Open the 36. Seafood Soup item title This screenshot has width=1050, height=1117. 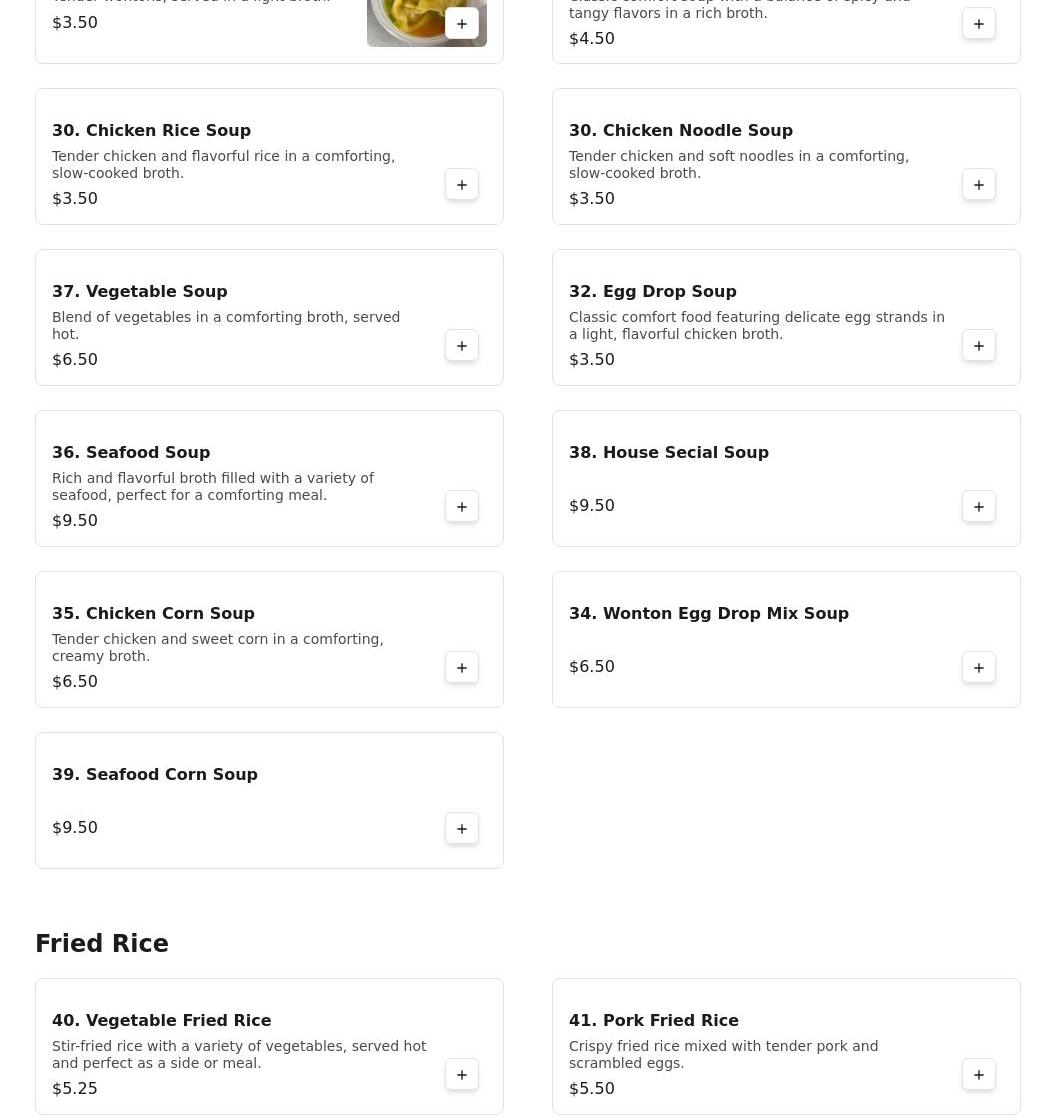click(131, 452)
